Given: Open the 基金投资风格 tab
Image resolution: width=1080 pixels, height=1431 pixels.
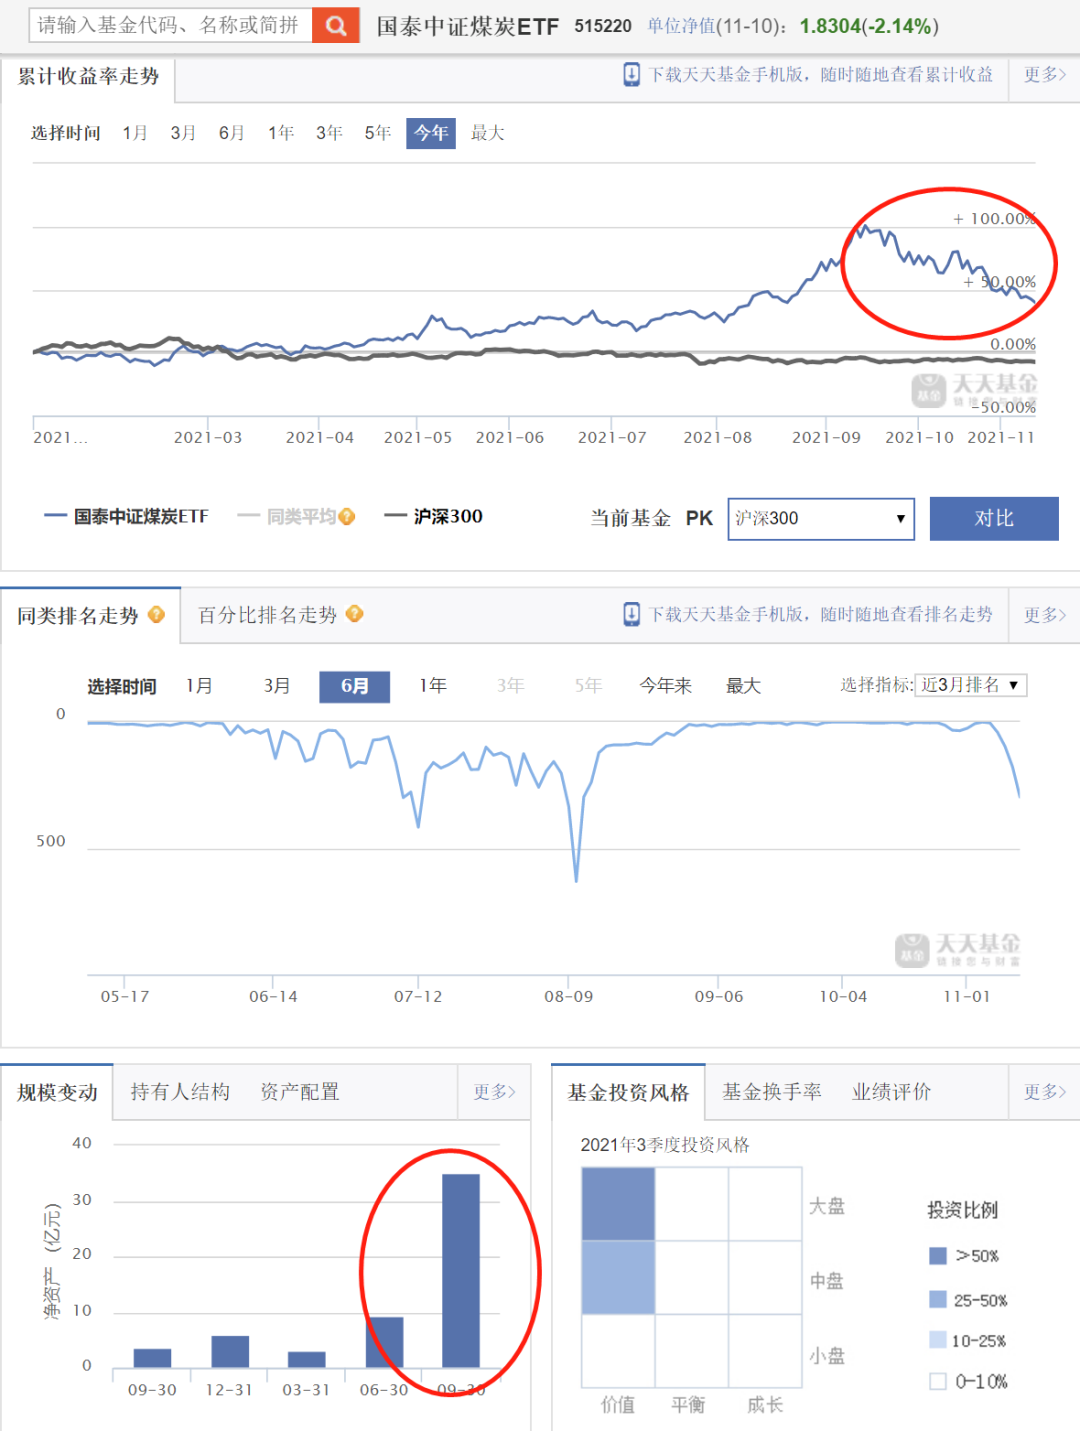Looking at the screenshot, I should tap(629, 1092).
